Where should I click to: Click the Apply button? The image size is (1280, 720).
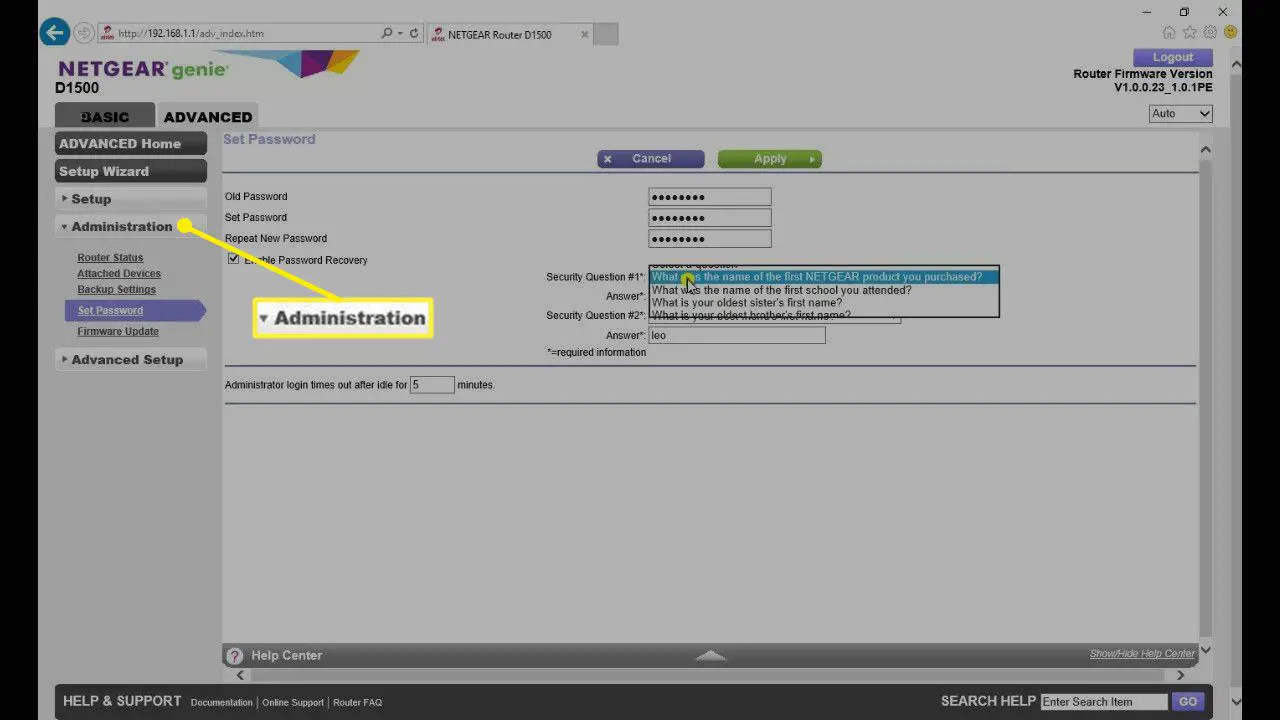coord(770,159)
